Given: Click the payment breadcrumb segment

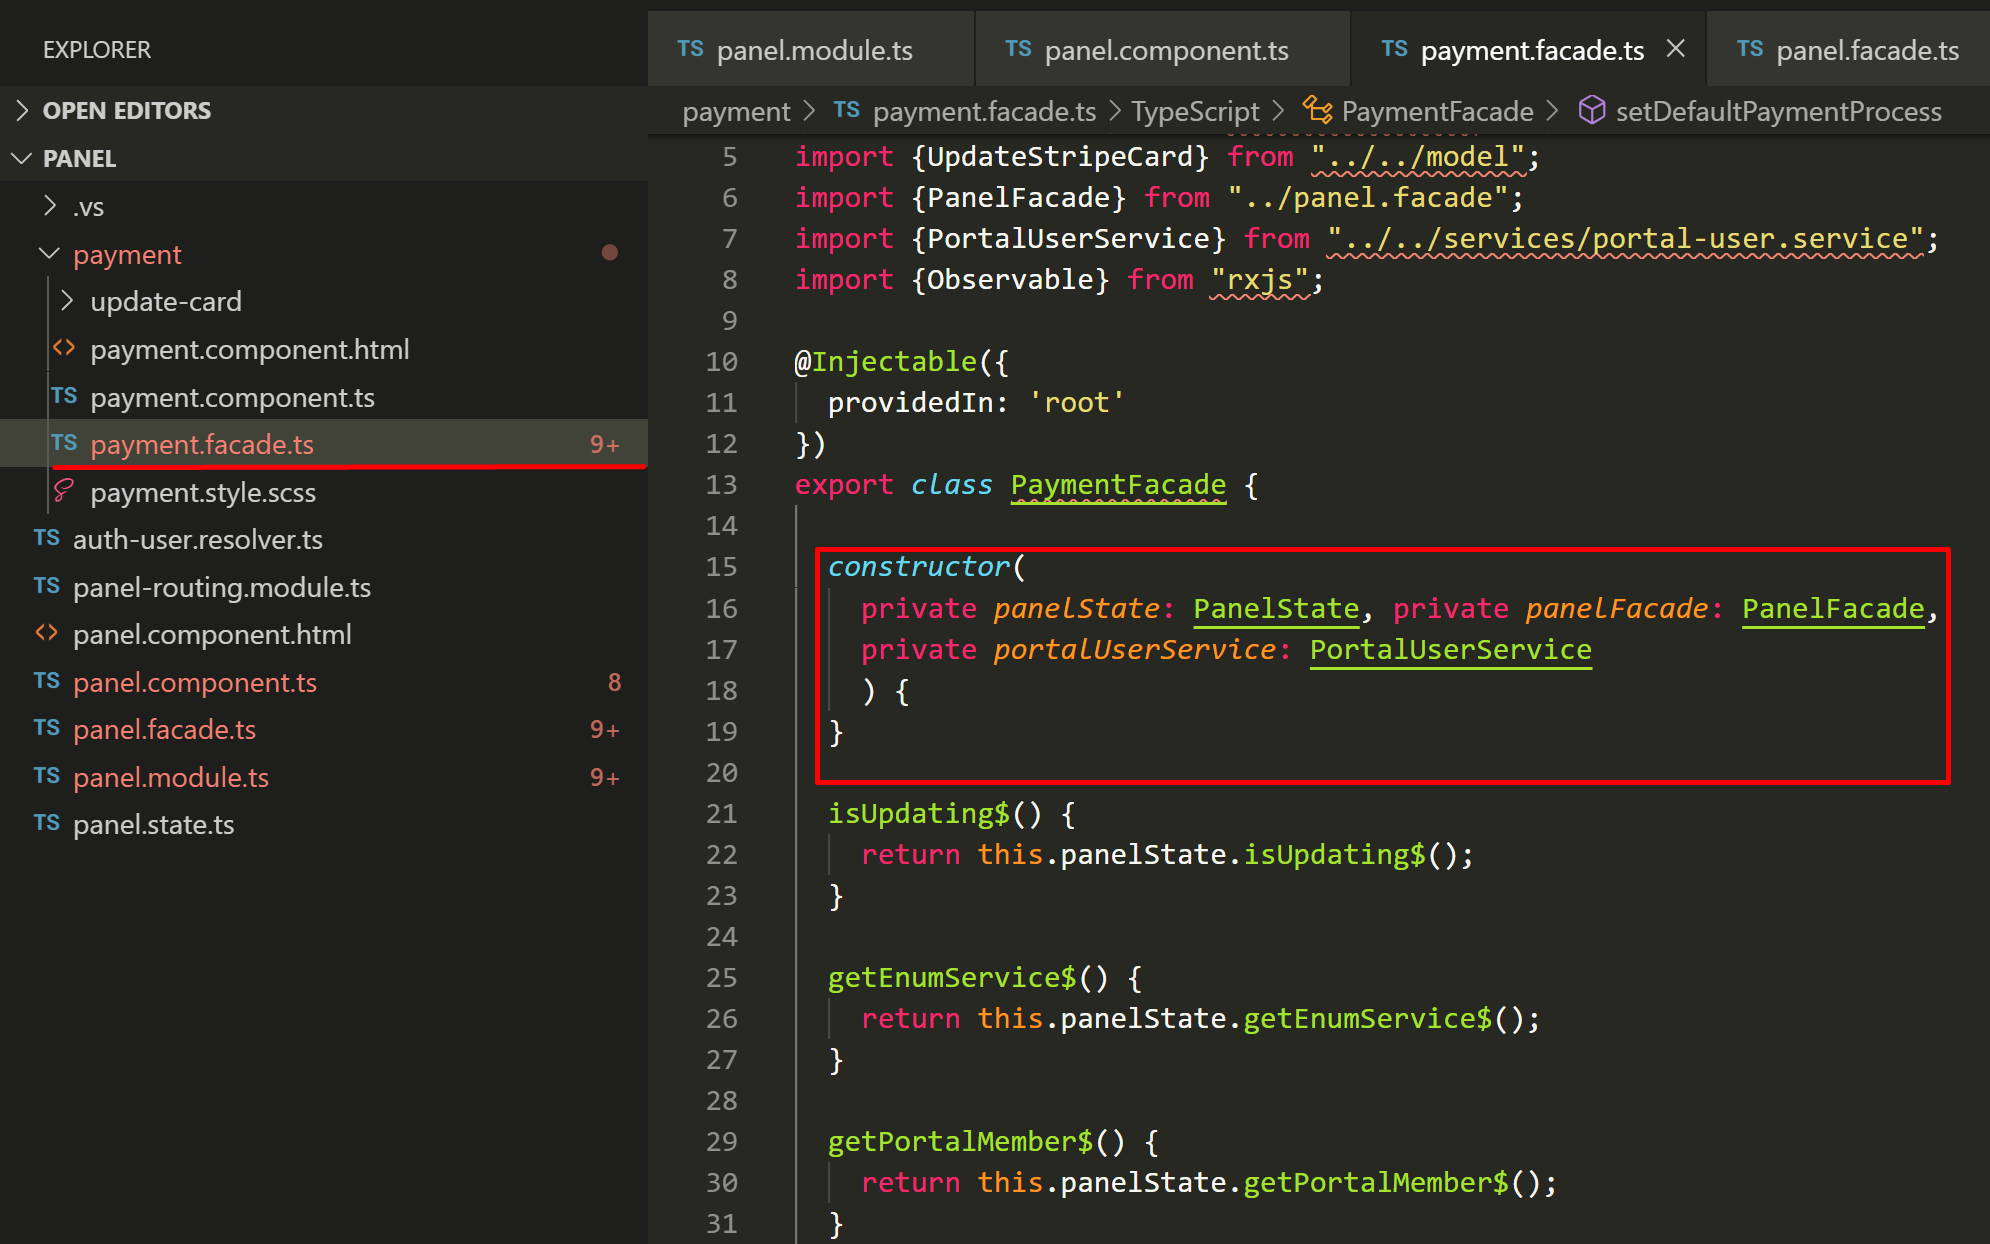Looking at the screenshot, I should (x=736, y=111).
